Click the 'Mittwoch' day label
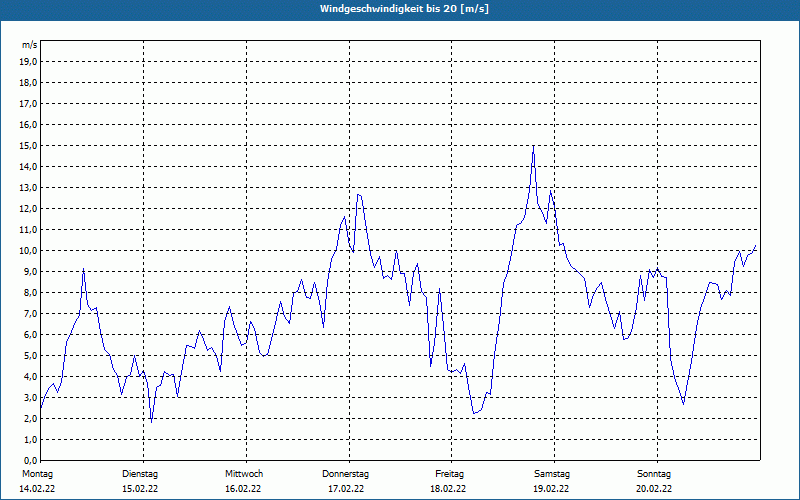Screen dimensions: 800x500 [244, 474]
